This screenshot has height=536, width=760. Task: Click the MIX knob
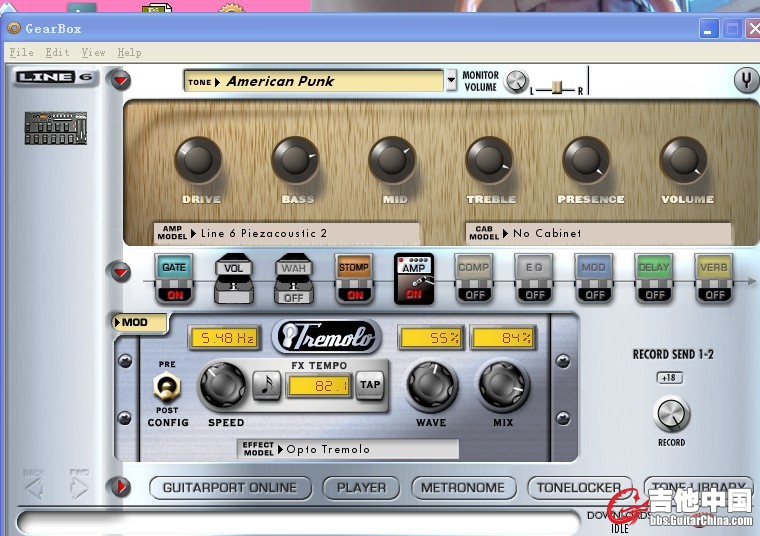click(x=504, y=386)
